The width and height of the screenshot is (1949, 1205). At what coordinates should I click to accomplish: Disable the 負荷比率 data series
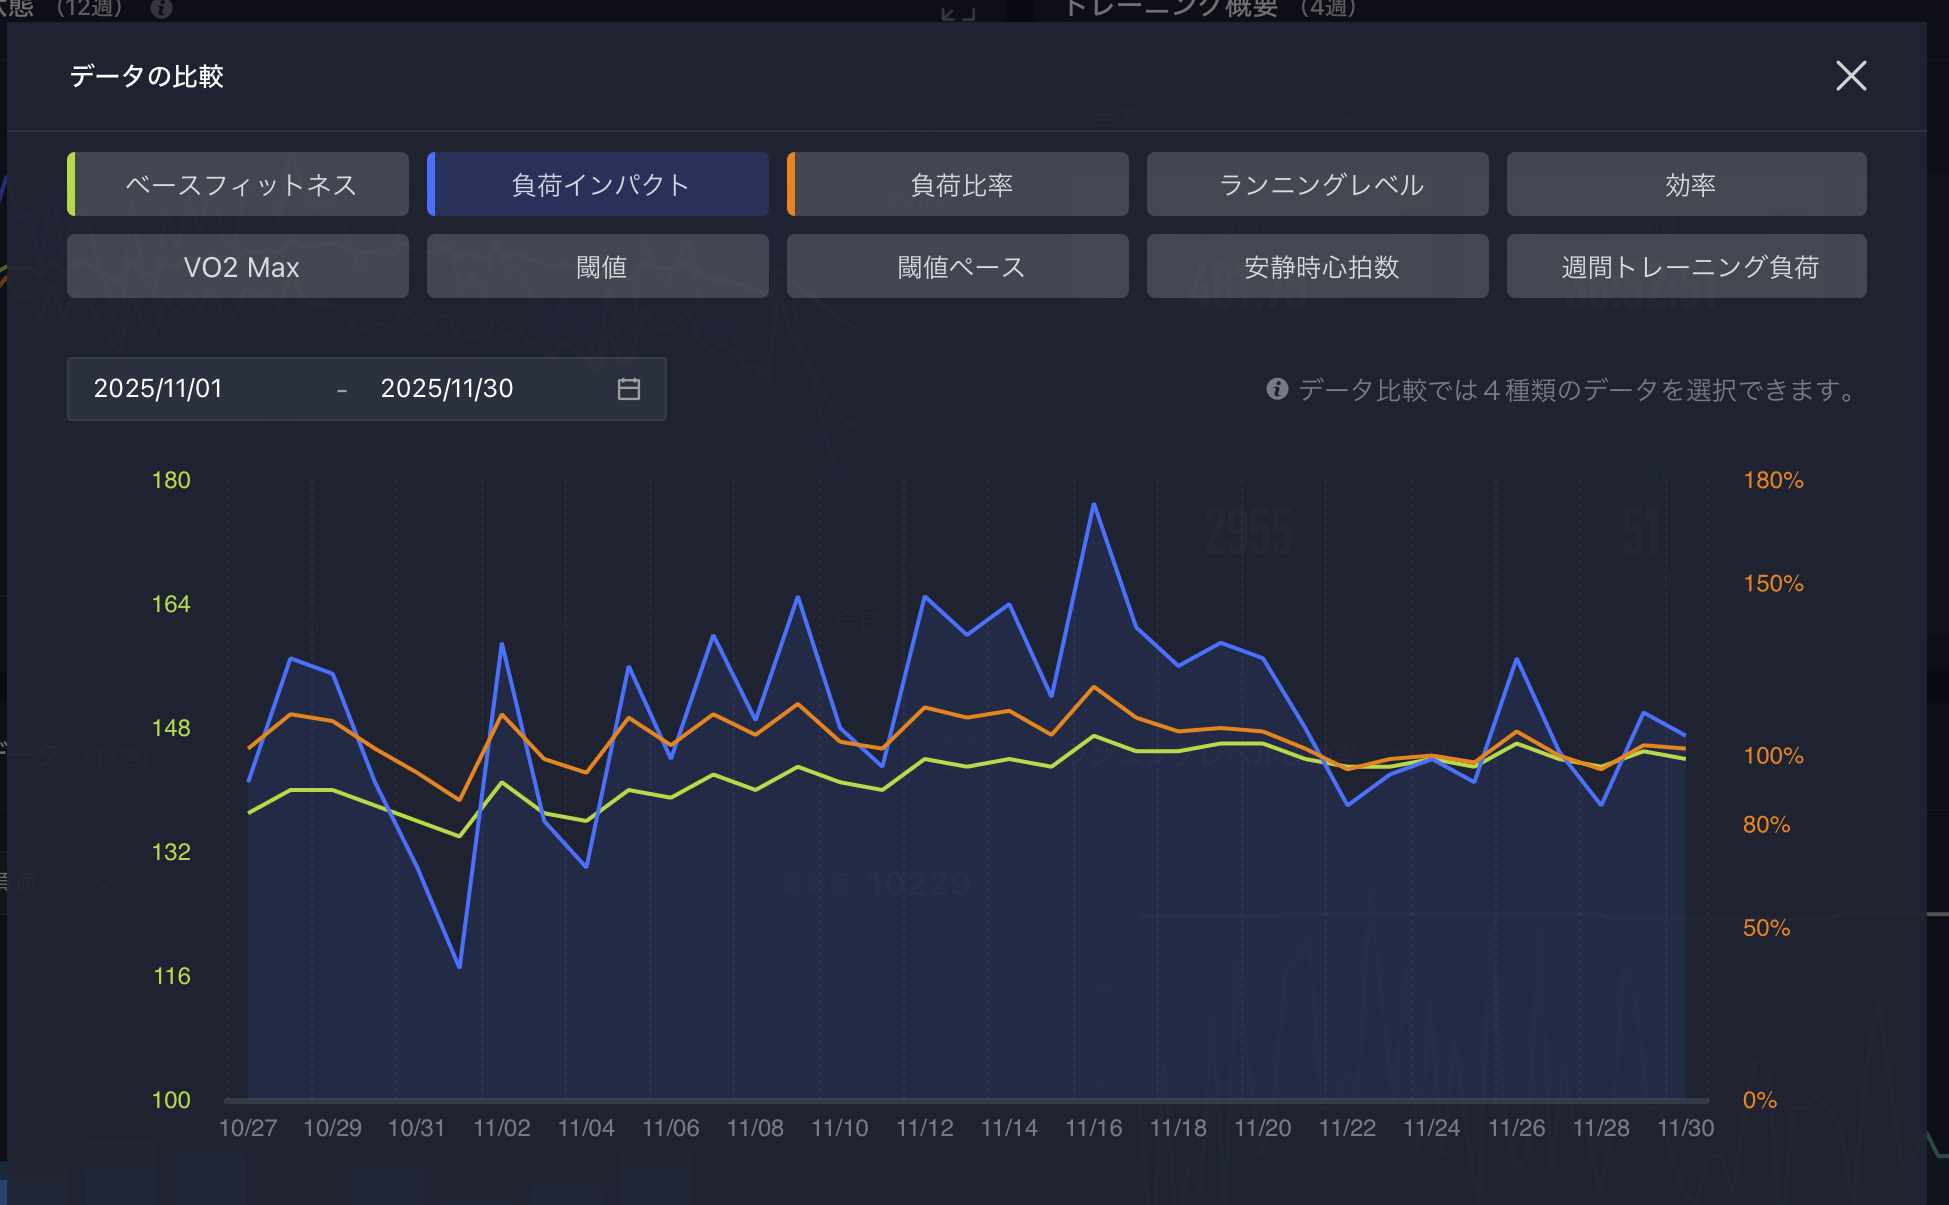pos(958,184)
